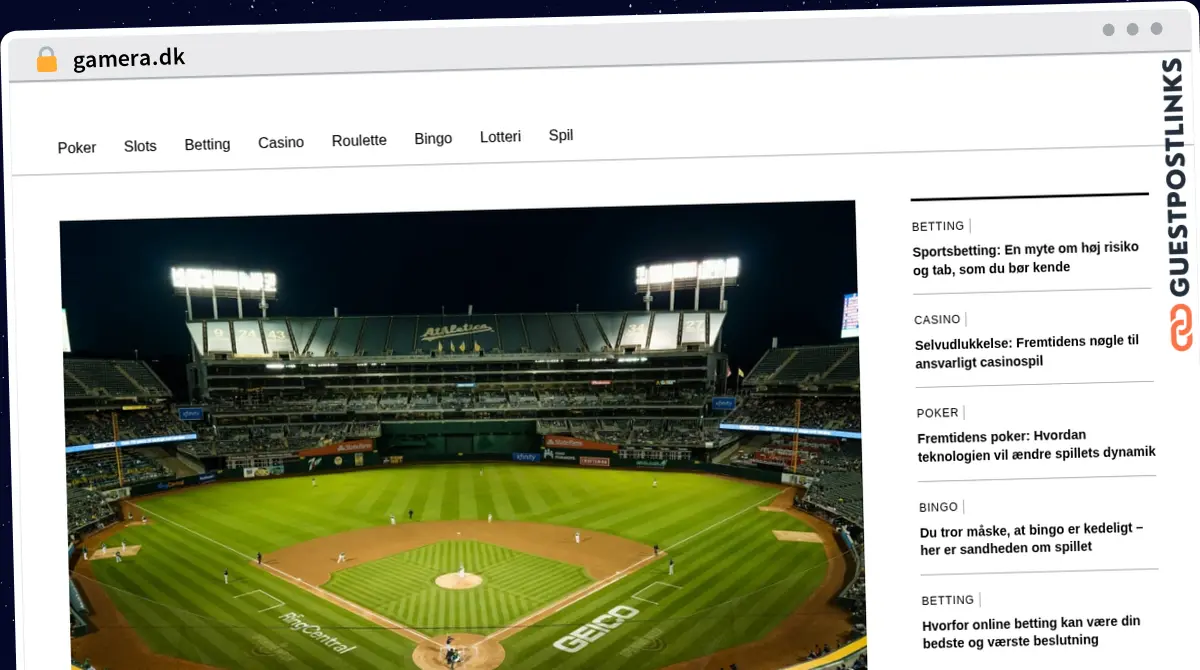Click the gamera.dk address text
The width and height of the screenshot is (1200, 670).
point(129,58)
